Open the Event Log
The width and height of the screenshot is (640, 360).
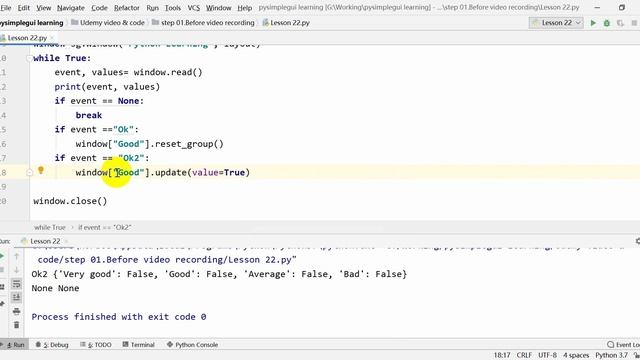click(x=623, y=344)
